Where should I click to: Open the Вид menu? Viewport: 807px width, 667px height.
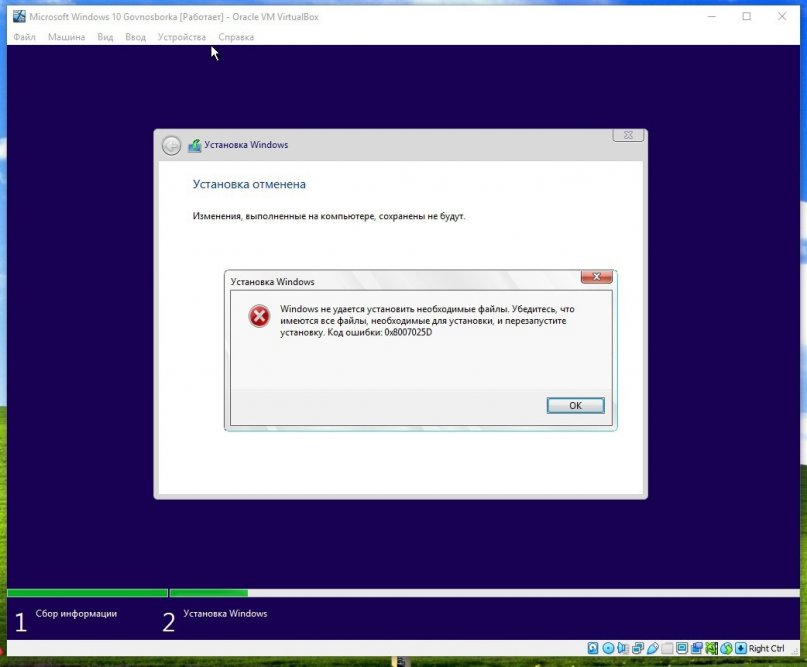(x=105, y=37)
